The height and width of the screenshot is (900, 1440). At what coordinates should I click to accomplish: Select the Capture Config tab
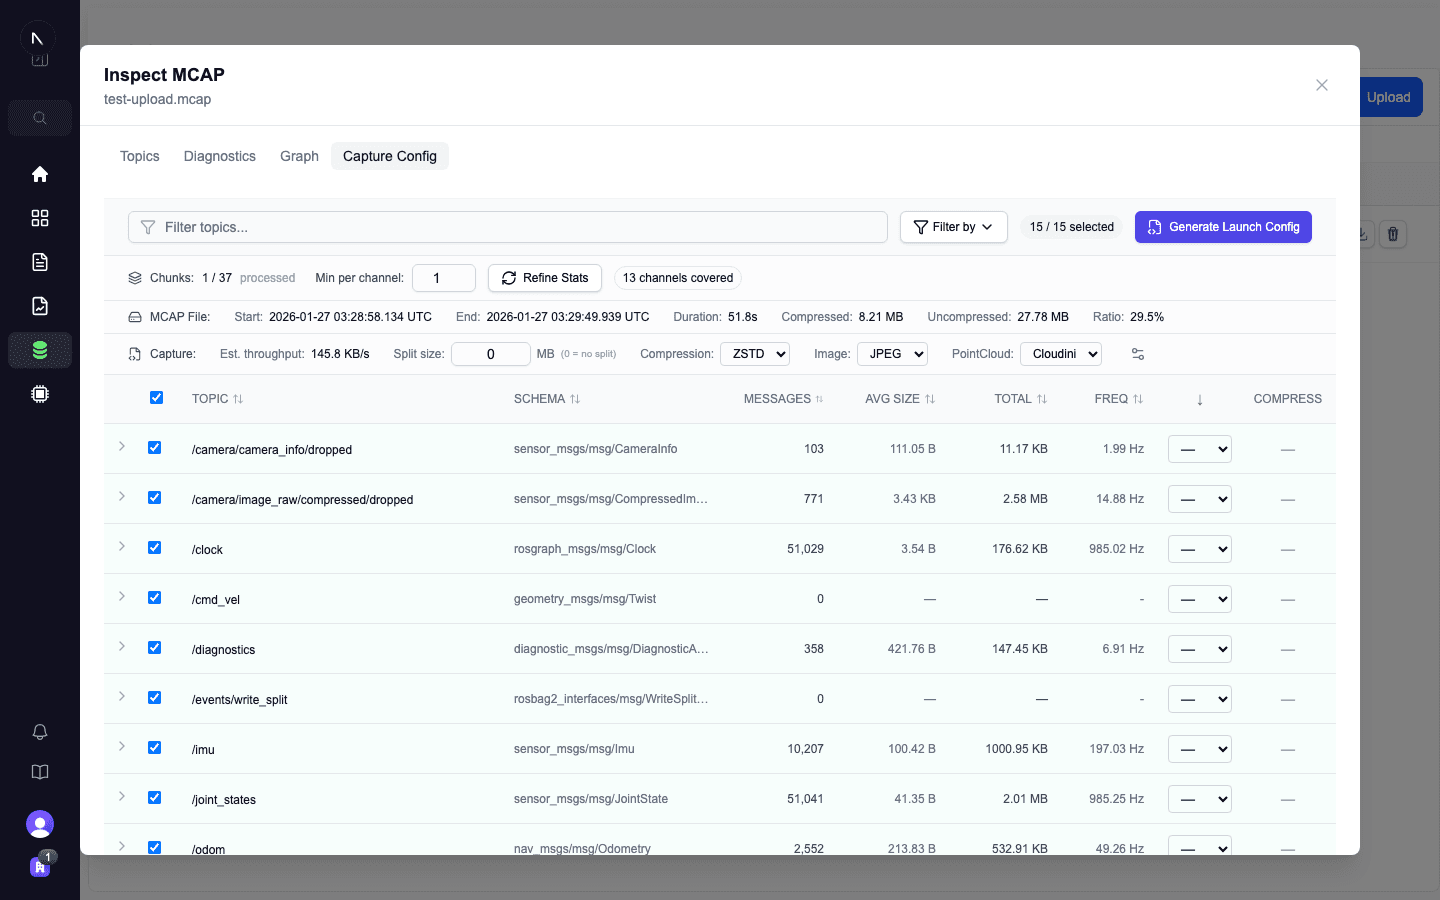click(x=390, y=156)
